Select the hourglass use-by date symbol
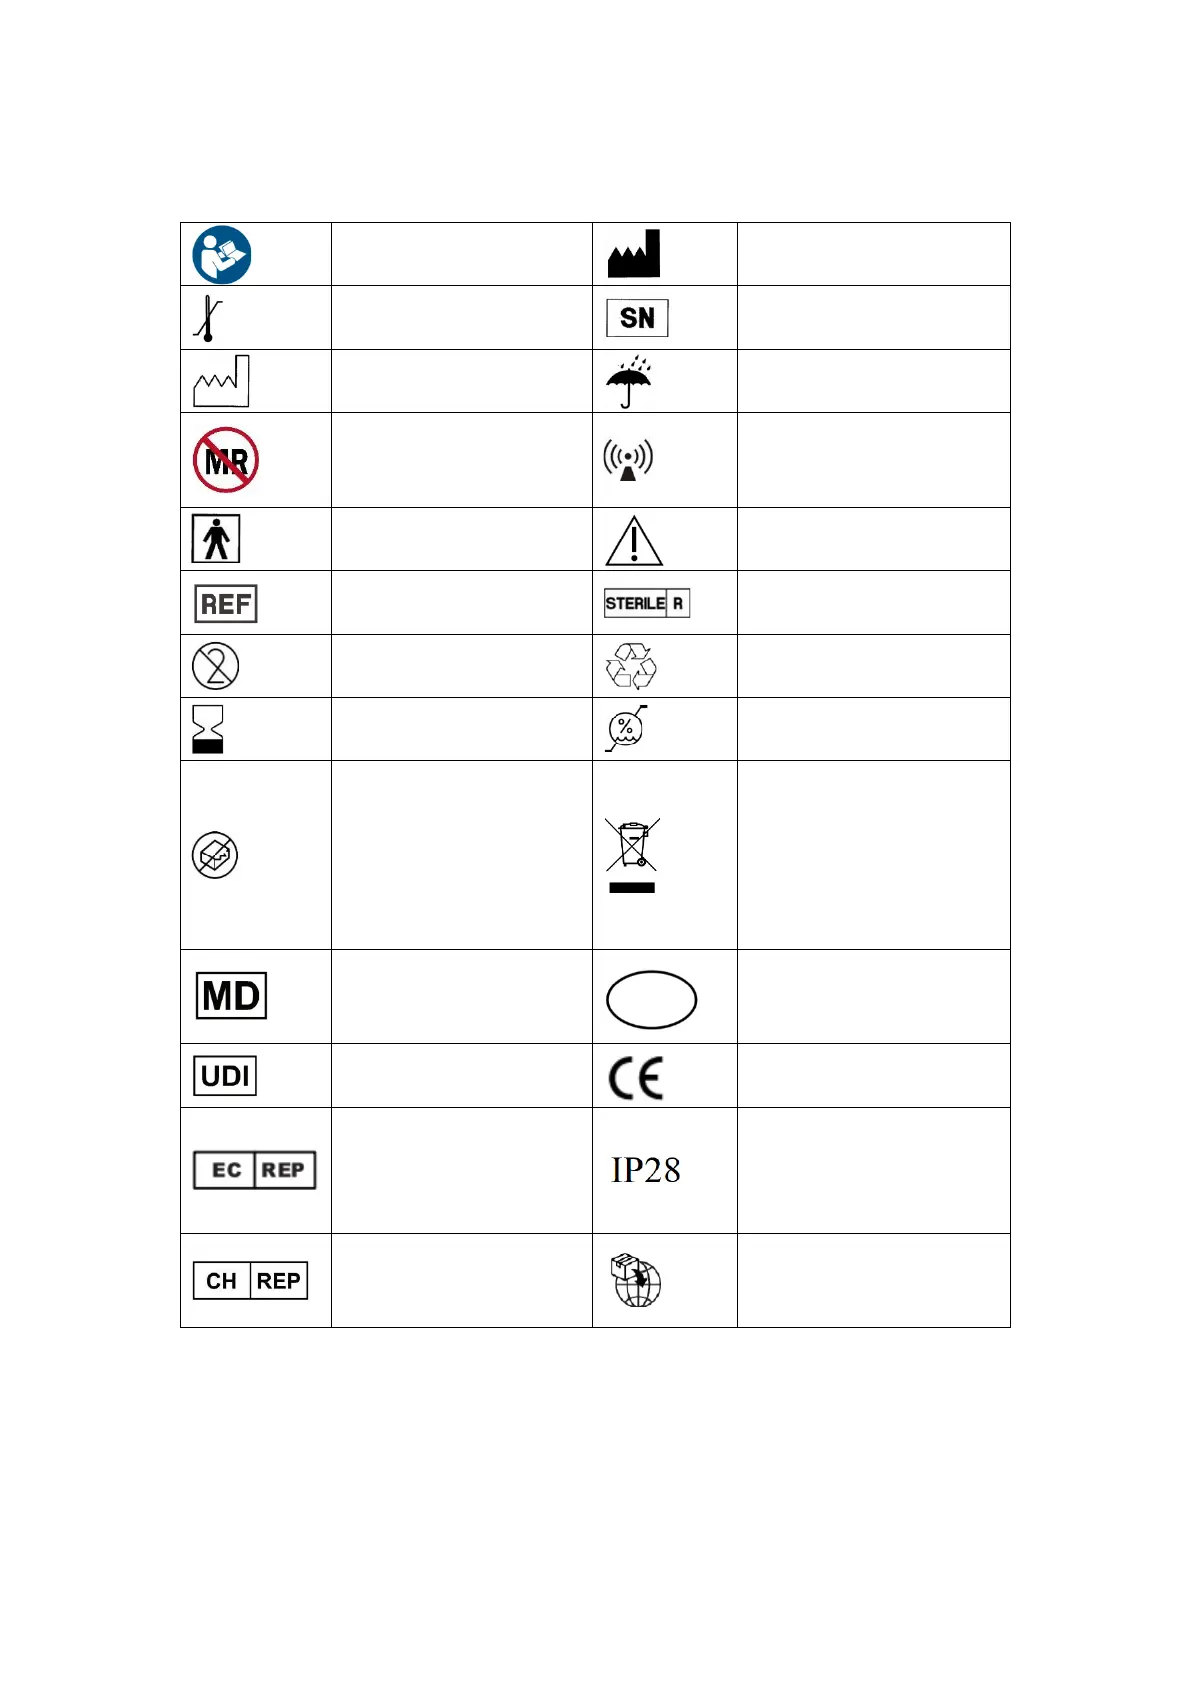This screenshot has width=1191, height=1684. pyautogui.click(x=208, y=729)
